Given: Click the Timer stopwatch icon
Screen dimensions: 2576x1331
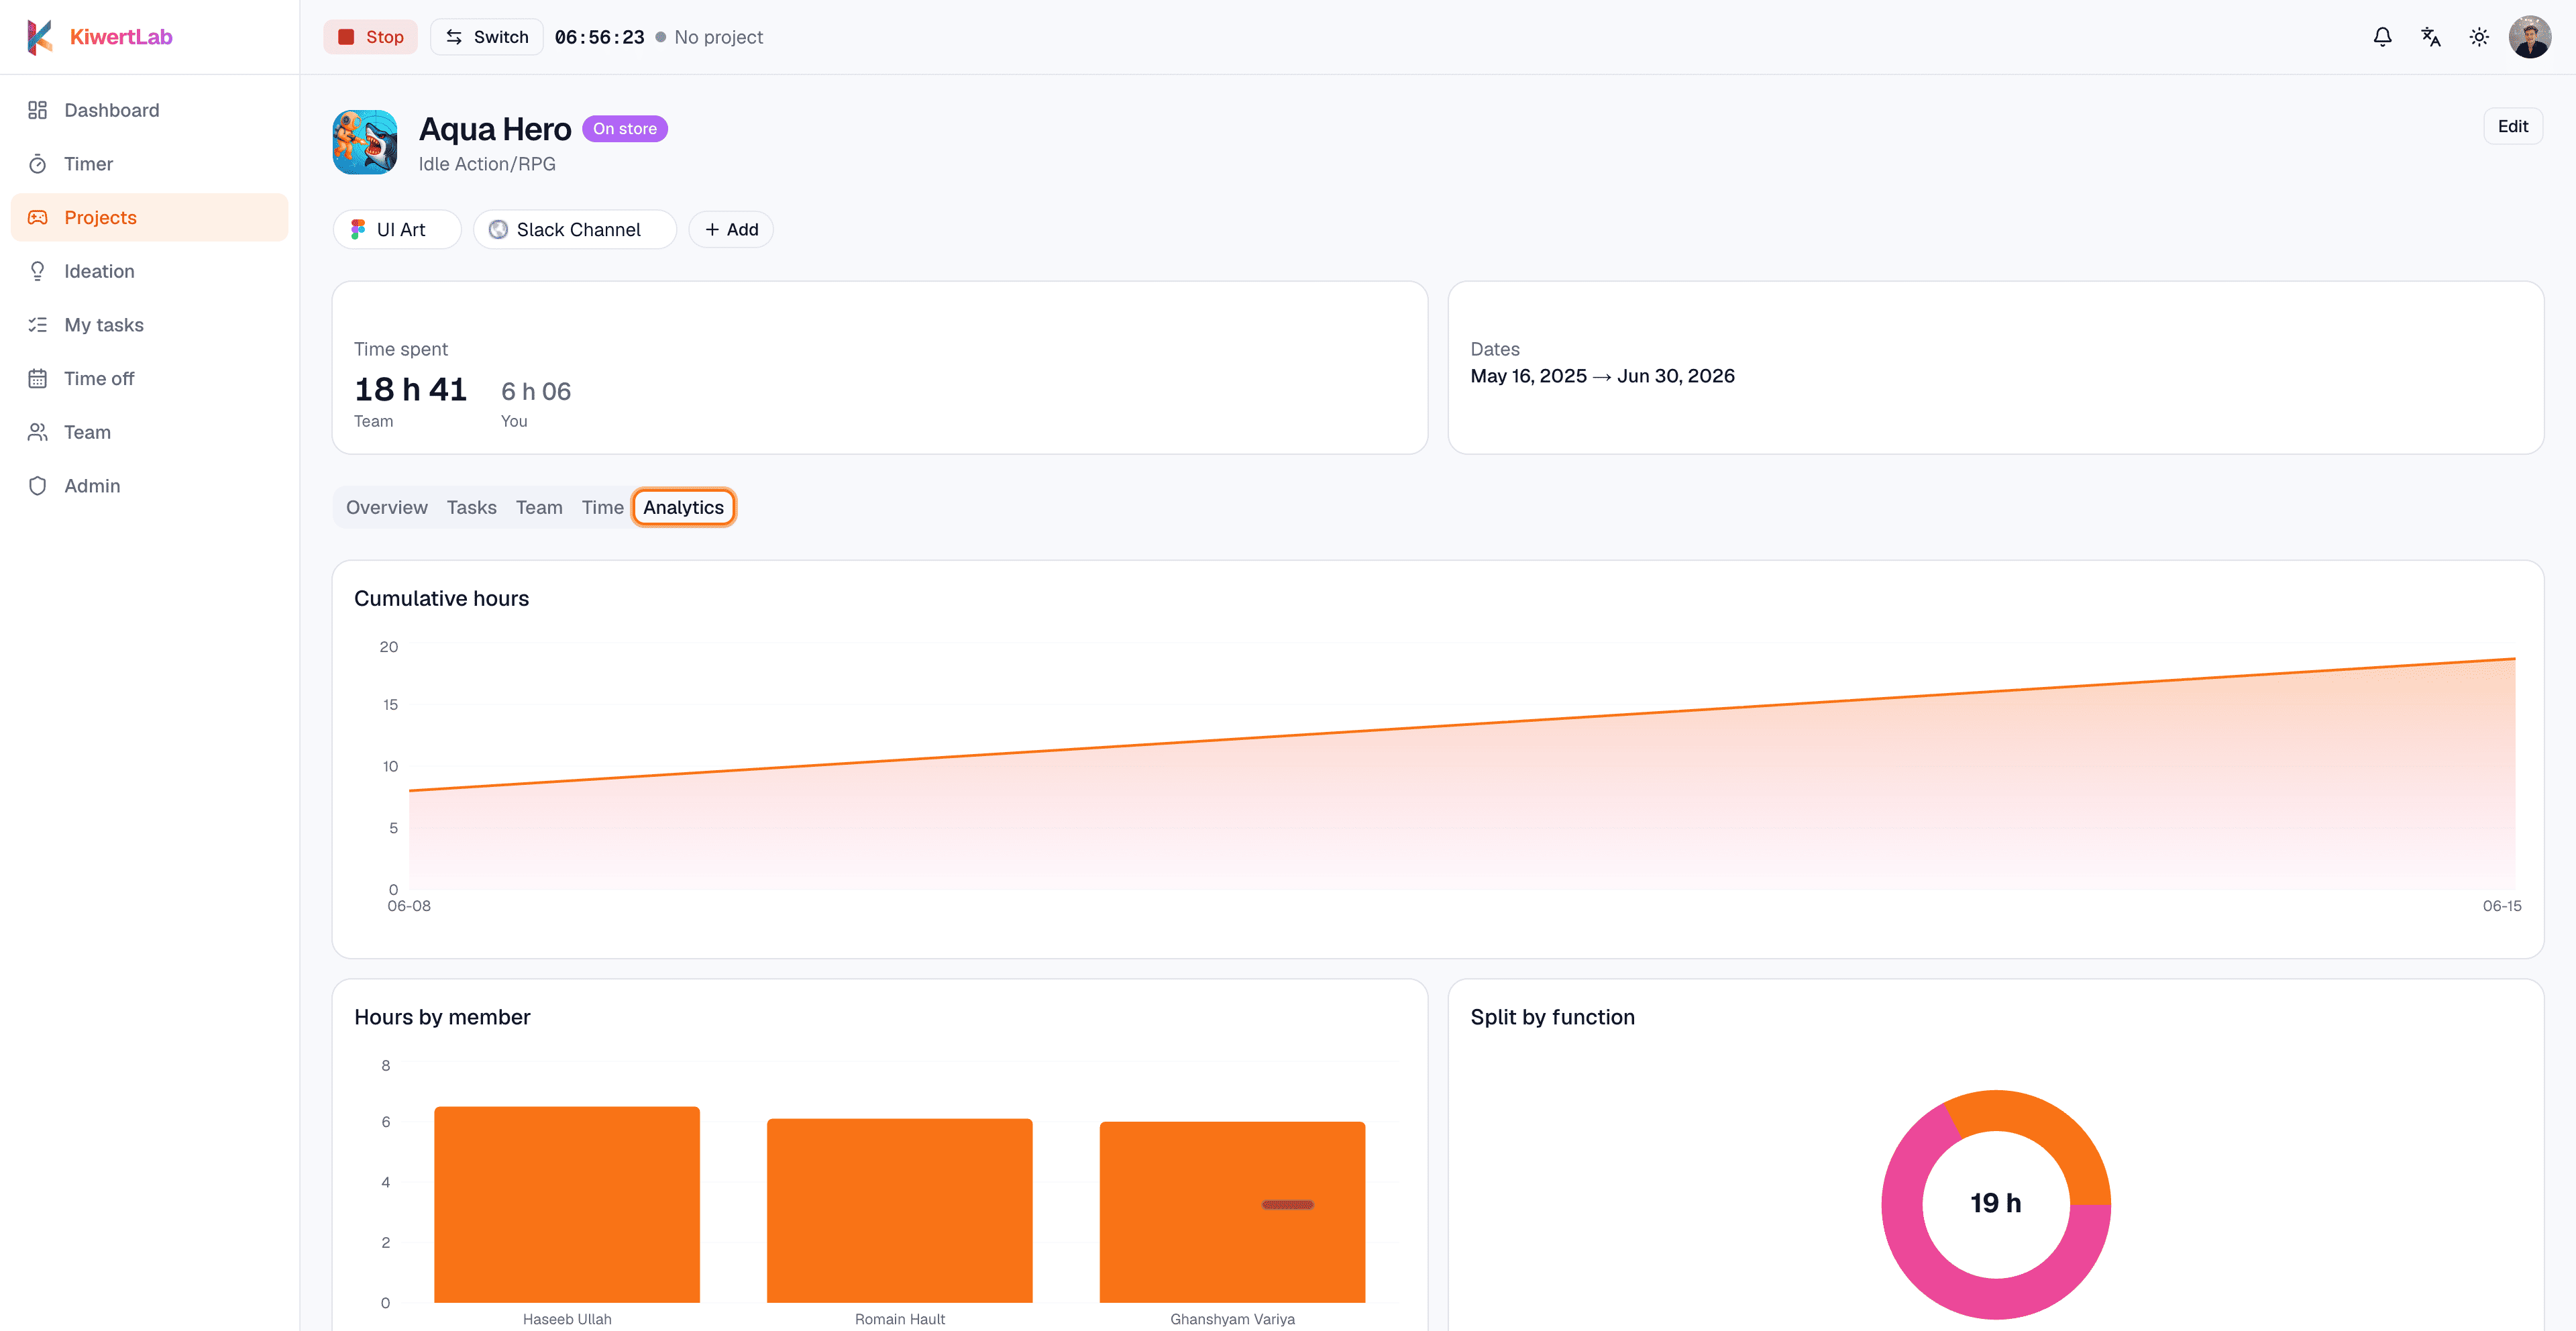Looking at the screenshot, I should [37, 164].
